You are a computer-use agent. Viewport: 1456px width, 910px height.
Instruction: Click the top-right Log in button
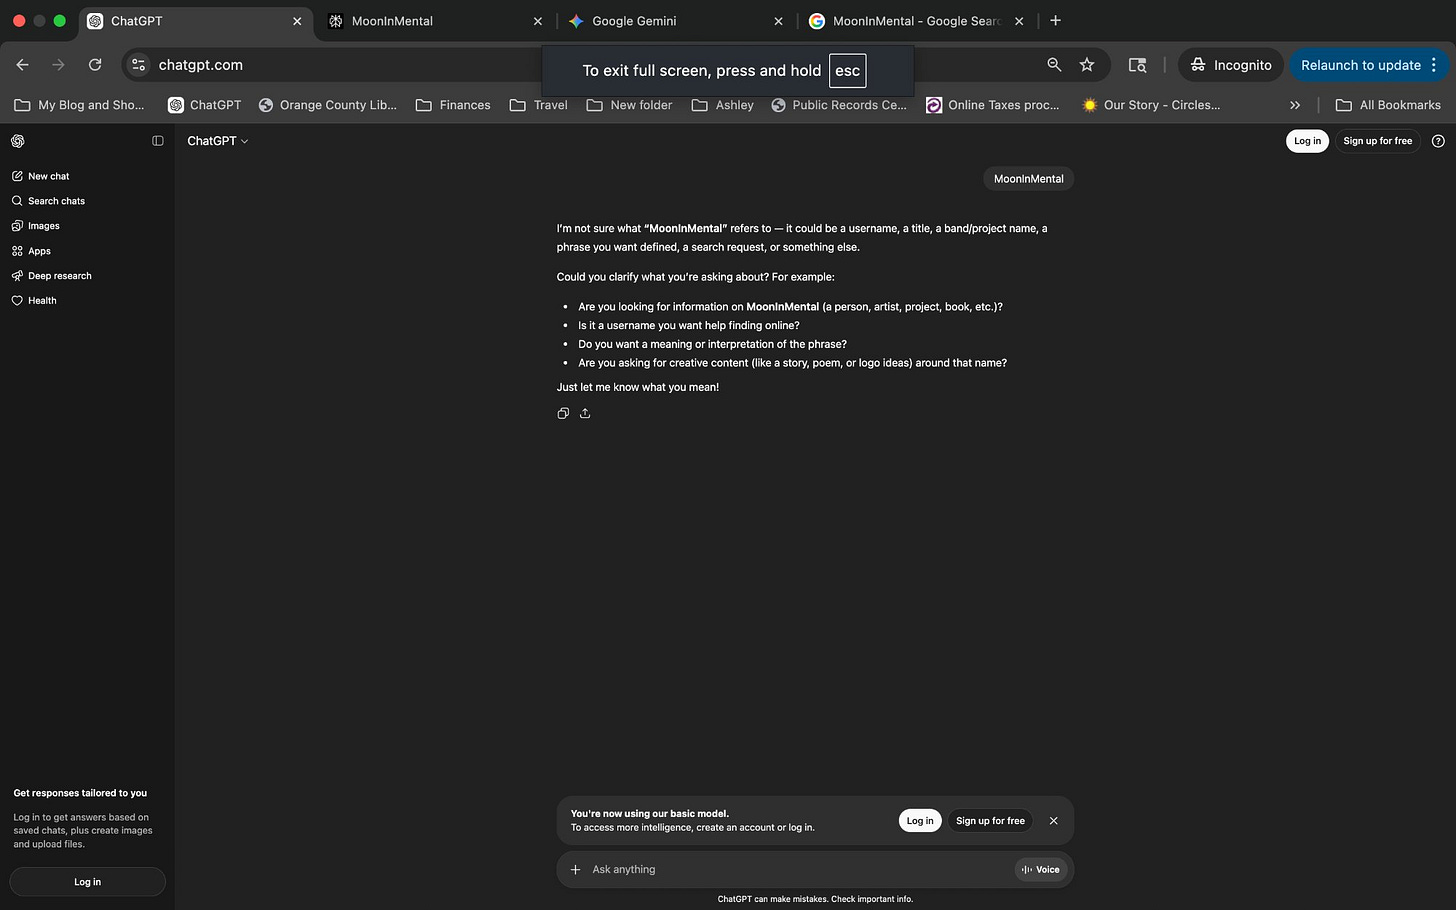1307,141
